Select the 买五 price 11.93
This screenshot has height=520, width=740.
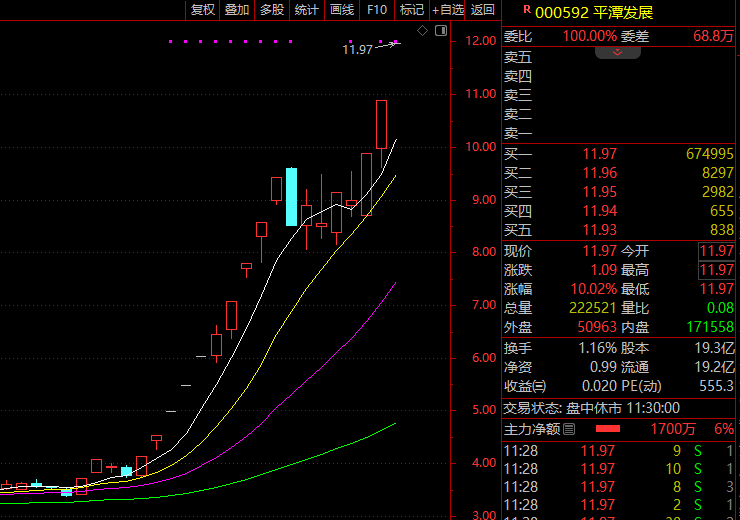(599, 230)
